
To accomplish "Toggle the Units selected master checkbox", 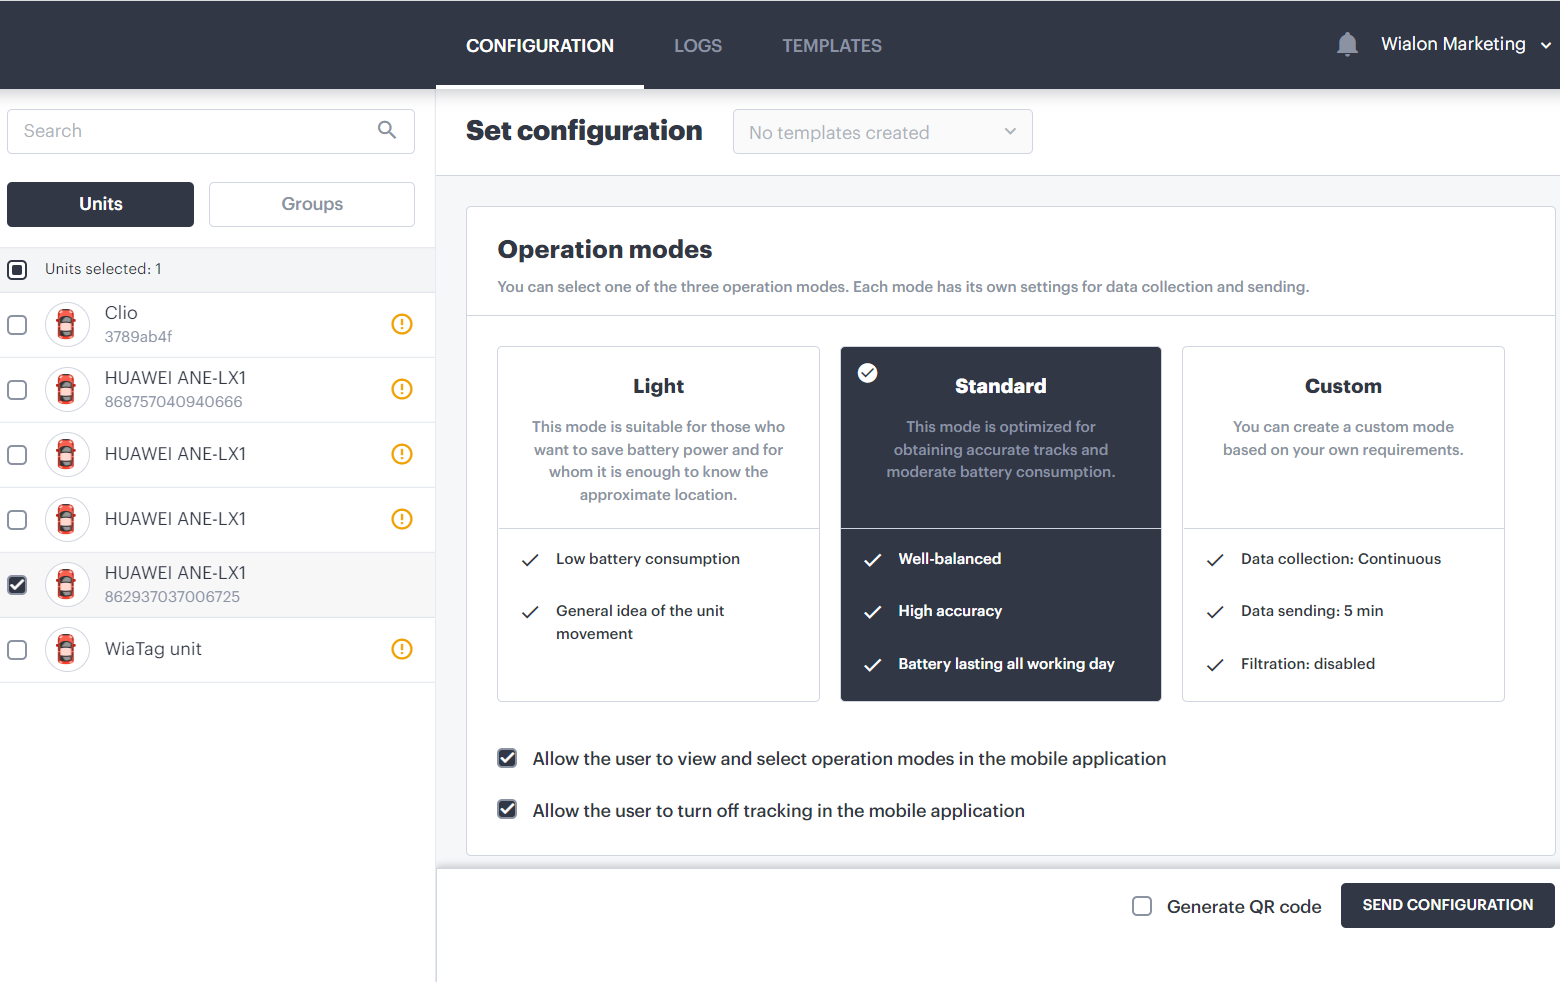I will [x=17, y=270].
